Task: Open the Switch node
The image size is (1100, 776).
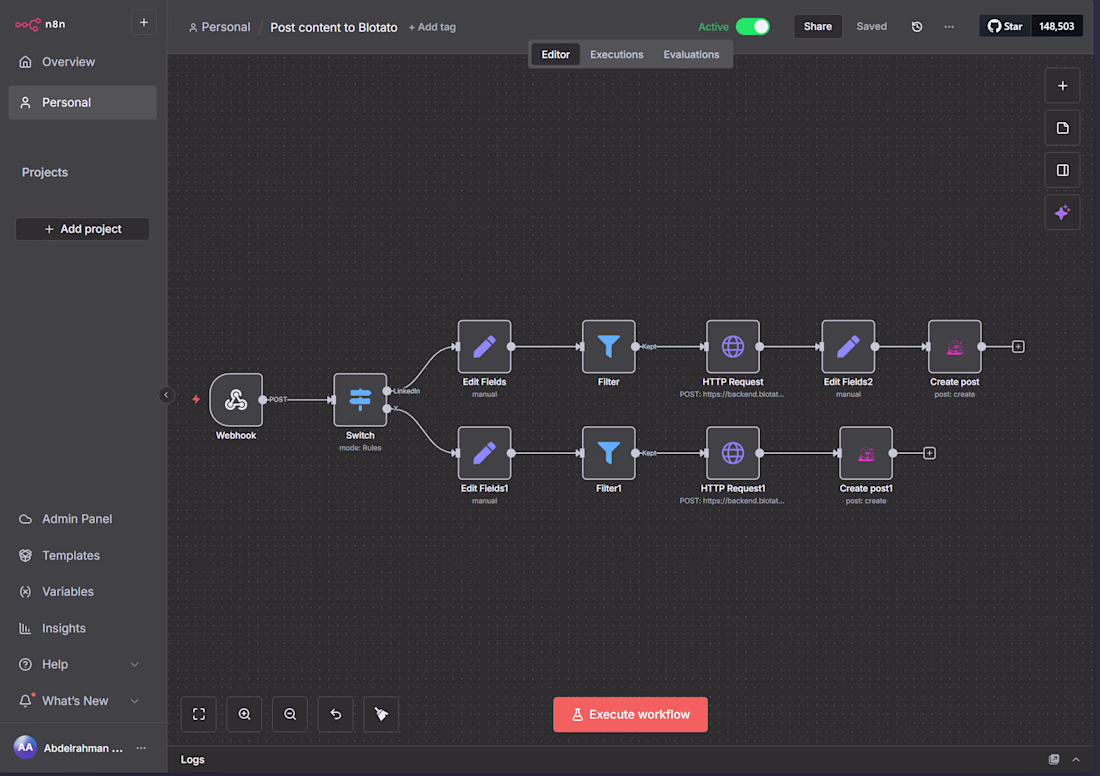Action: [360, 399]
